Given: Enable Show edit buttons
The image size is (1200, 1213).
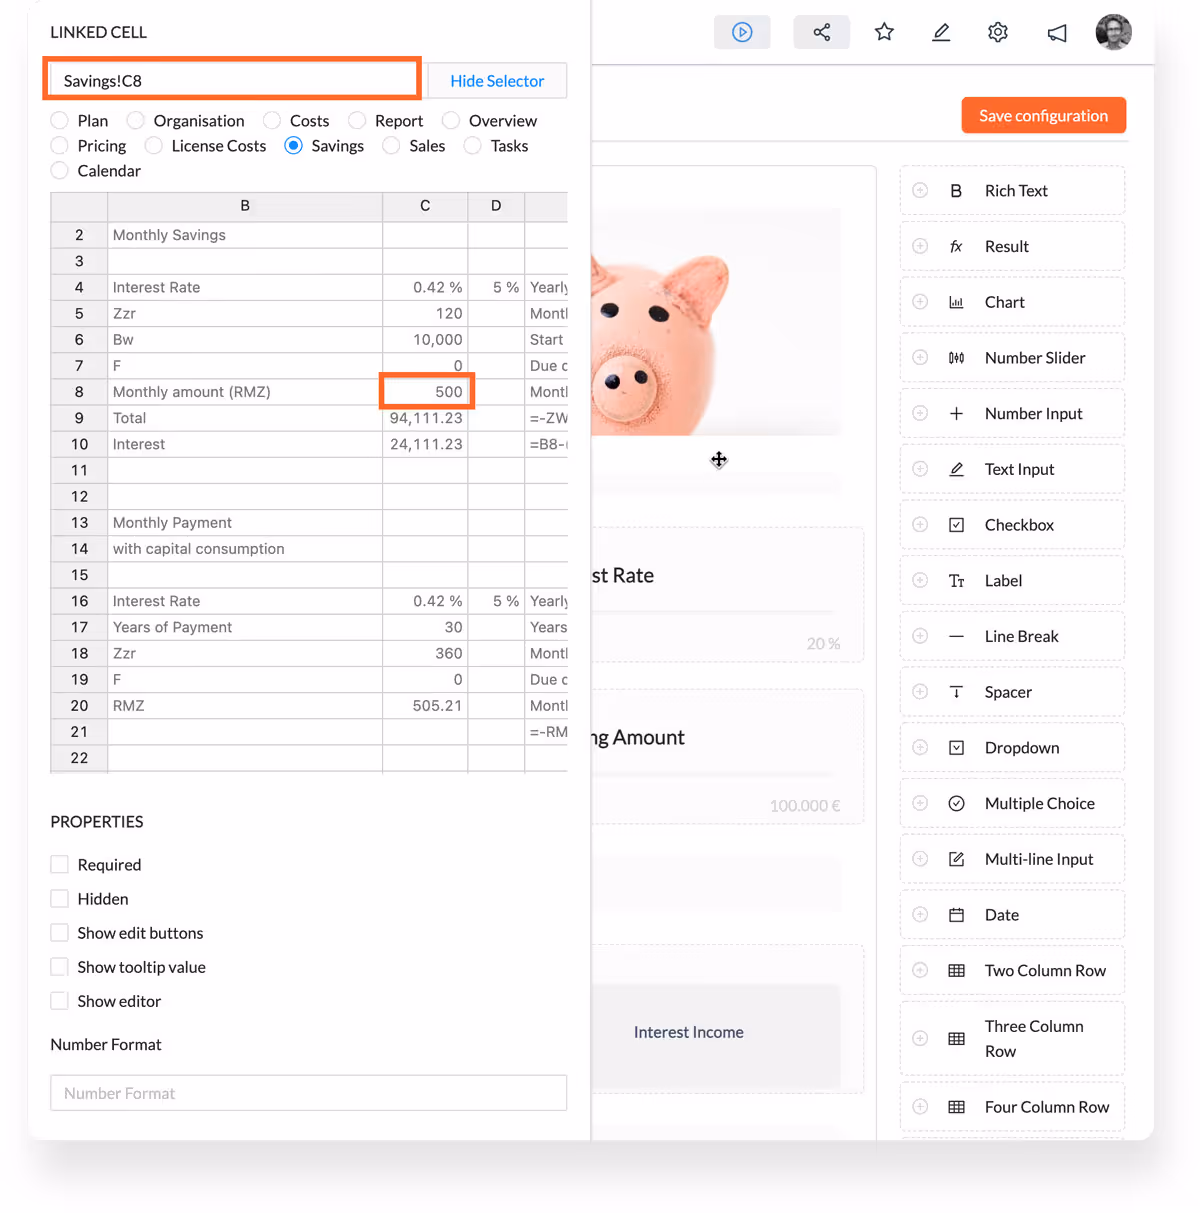Looking at the screenshot, I should (59, 932).
